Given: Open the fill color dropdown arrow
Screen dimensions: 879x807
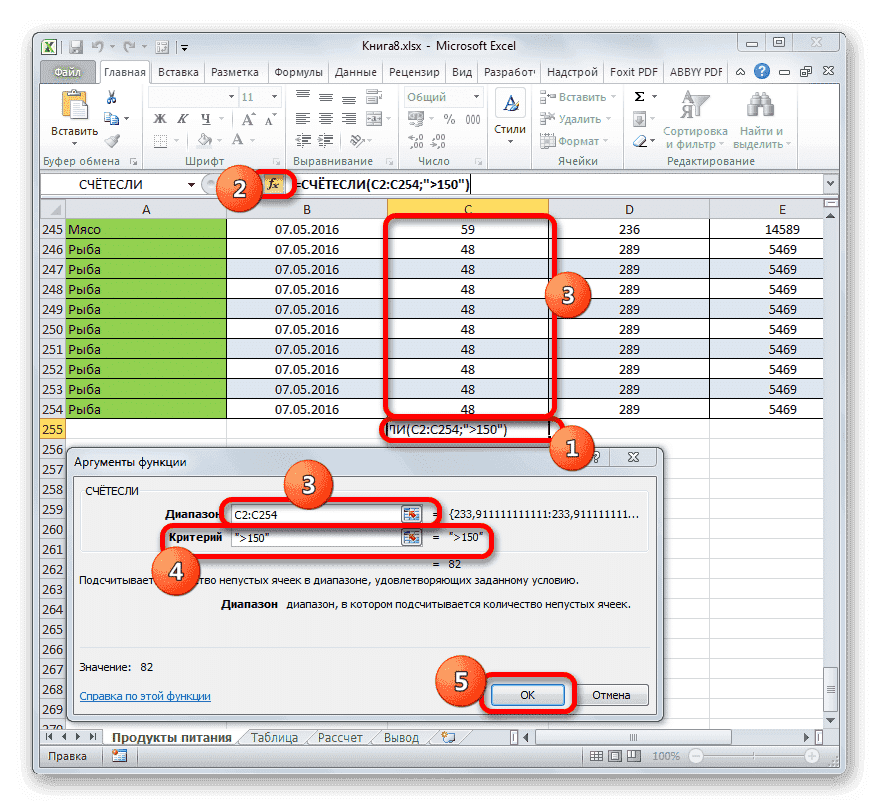Looking at the screenshot, I should coord(218,142).
